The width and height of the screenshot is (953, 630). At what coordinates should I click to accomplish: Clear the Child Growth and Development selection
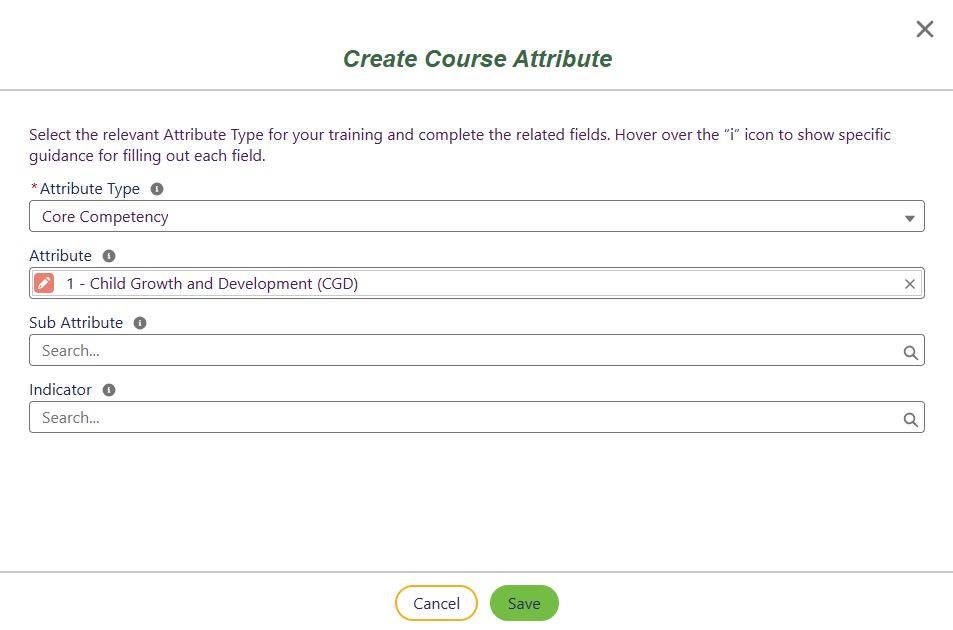[x=909, y=284]
